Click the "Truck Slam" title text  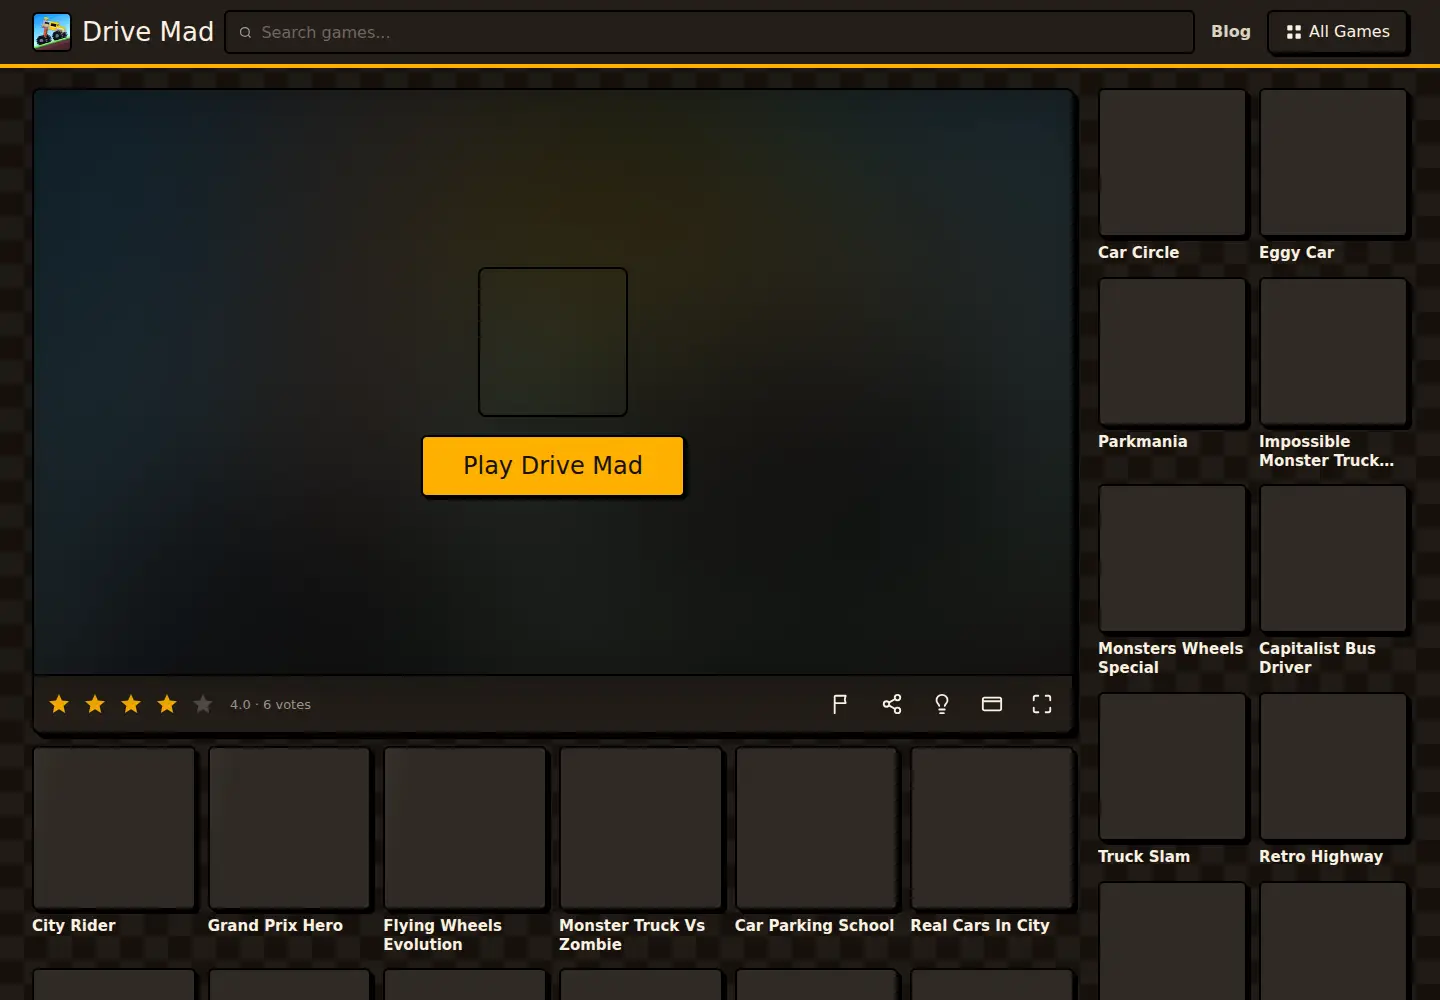tap(1144, 857)
